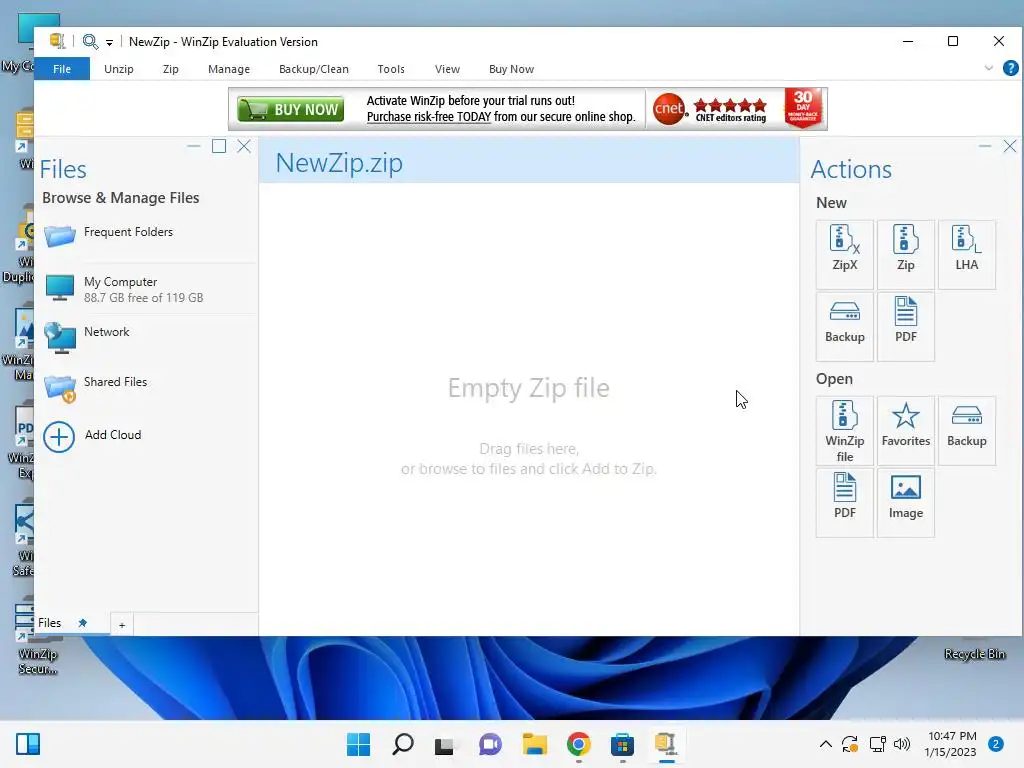Create a new PDF under New
The height and width of the screenshot is (768, 1024).
905,326
